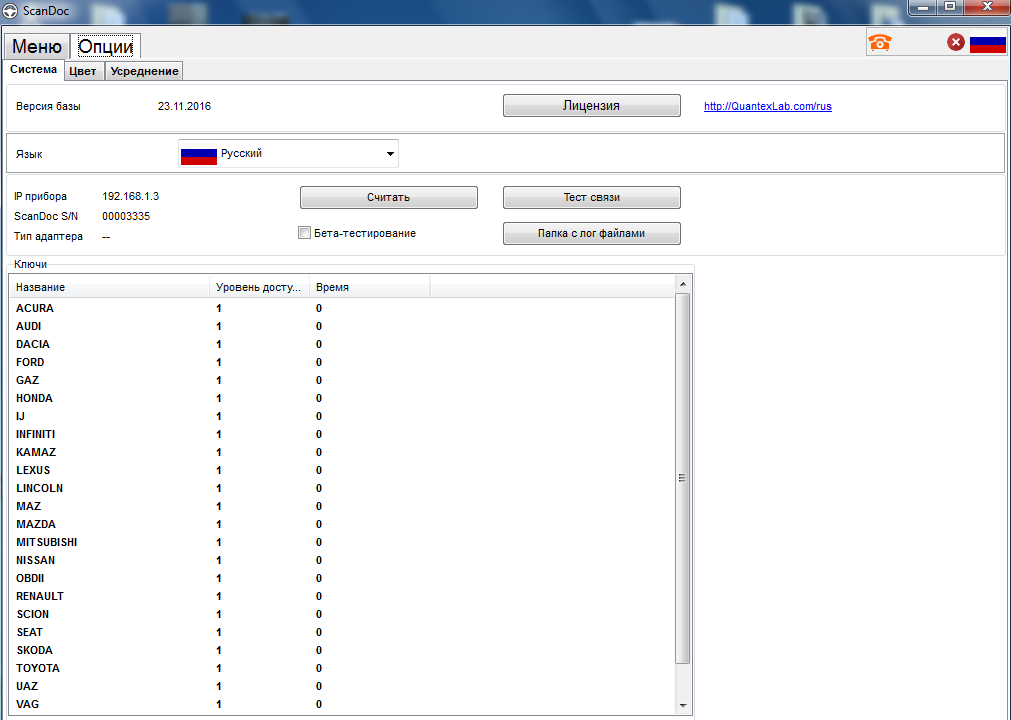
Task: Click the IP address 192.168.1.3
Action: pyautogui.click(x=130, y=196)
